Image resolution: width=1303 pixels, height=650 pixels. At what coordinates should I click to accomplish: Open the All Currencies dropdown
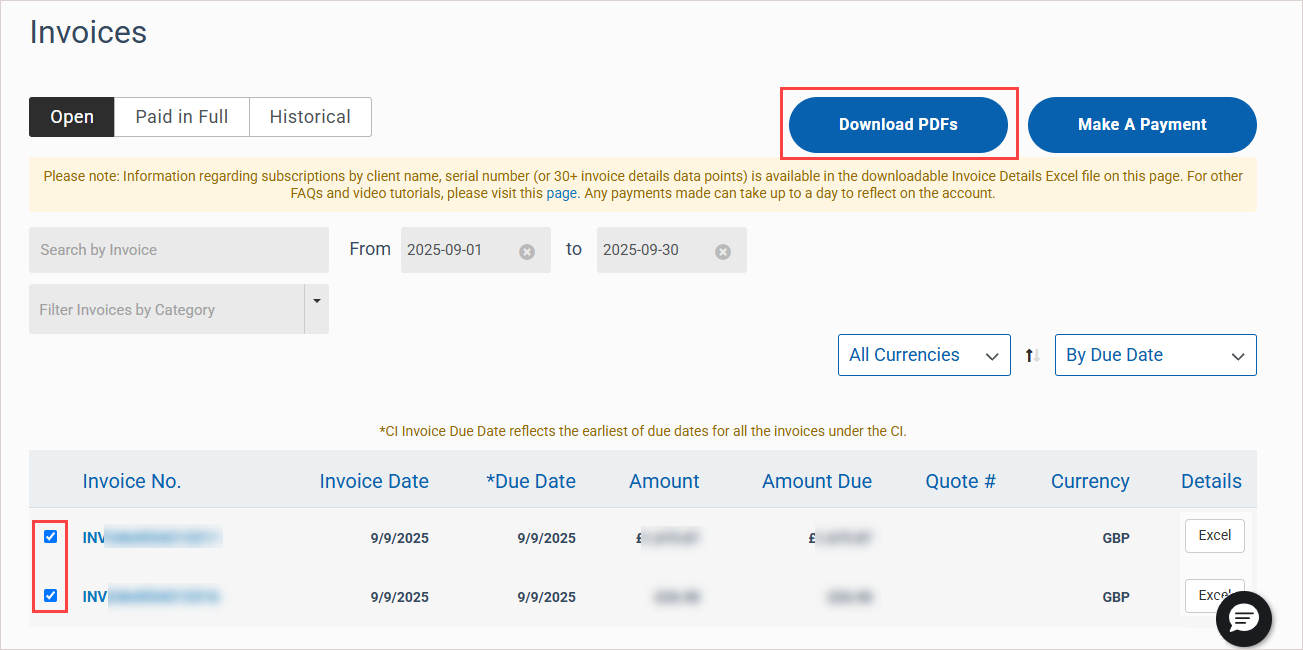[x=924, y=355]
